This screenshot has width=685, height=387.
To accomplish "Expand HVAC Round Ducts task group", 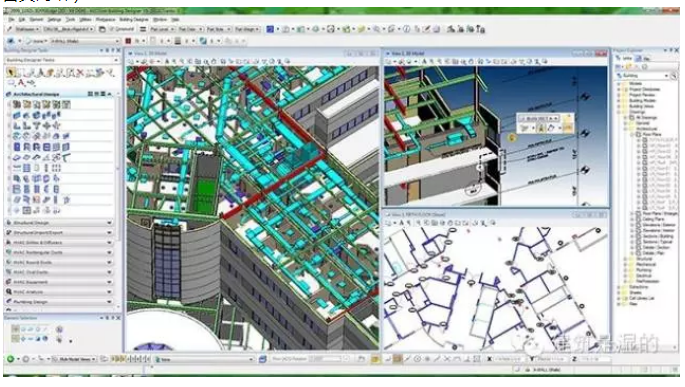I will (x=60, y=262).
